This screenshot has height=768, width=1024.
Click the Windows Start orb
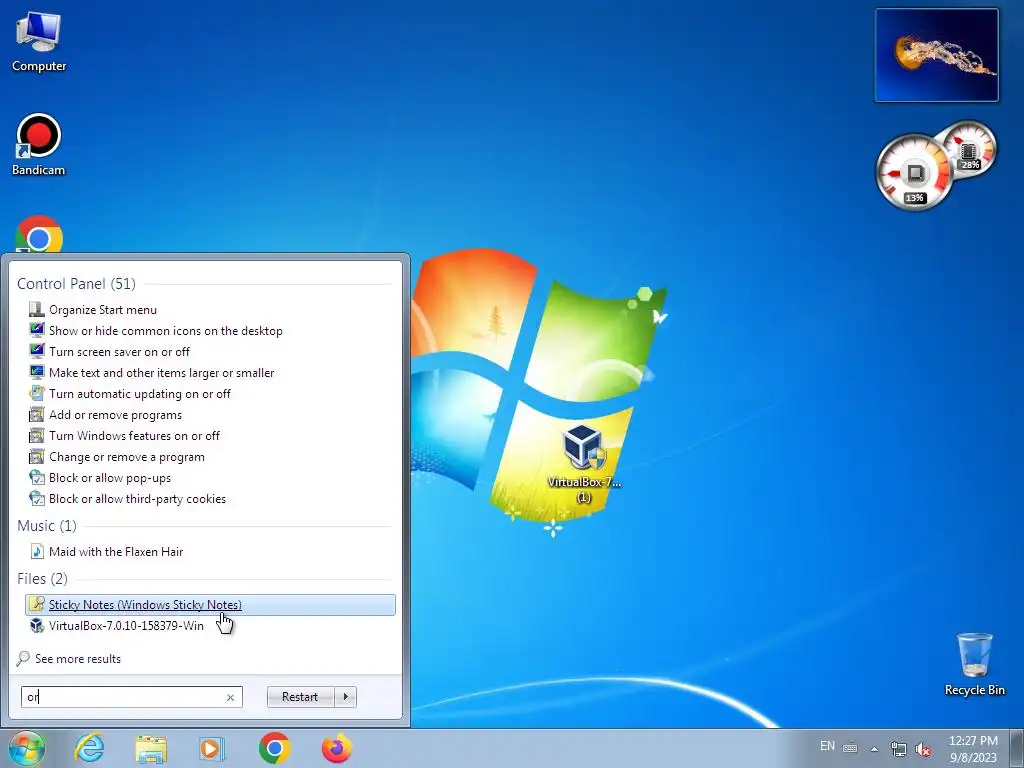(26, 748)
